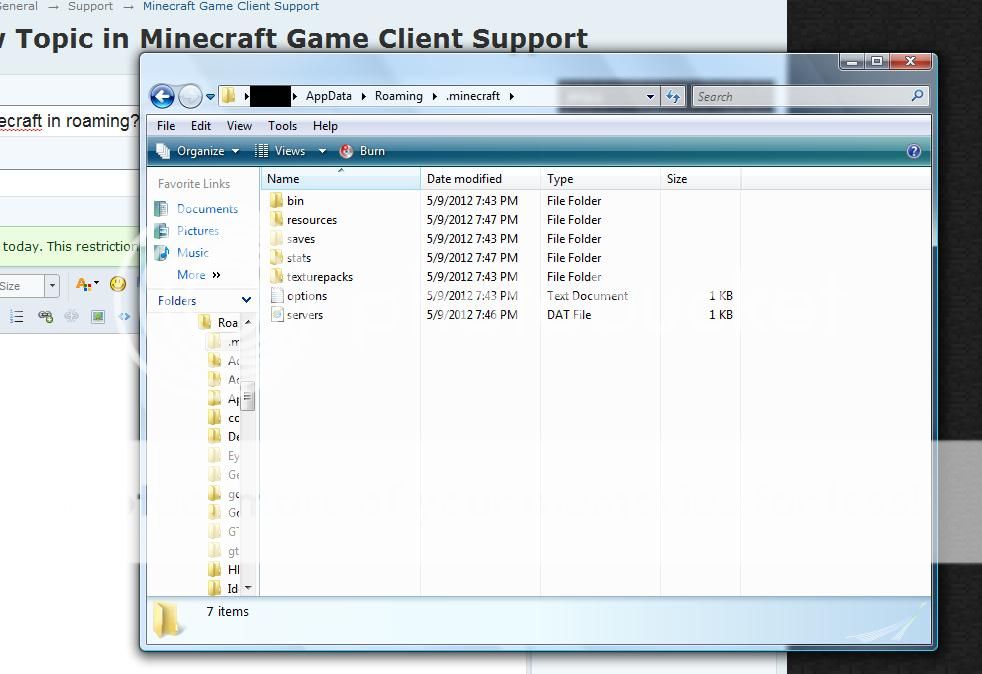The image size is (982, 674).
Task: Open the Organize dropdown menu
Action: point(200,151)
